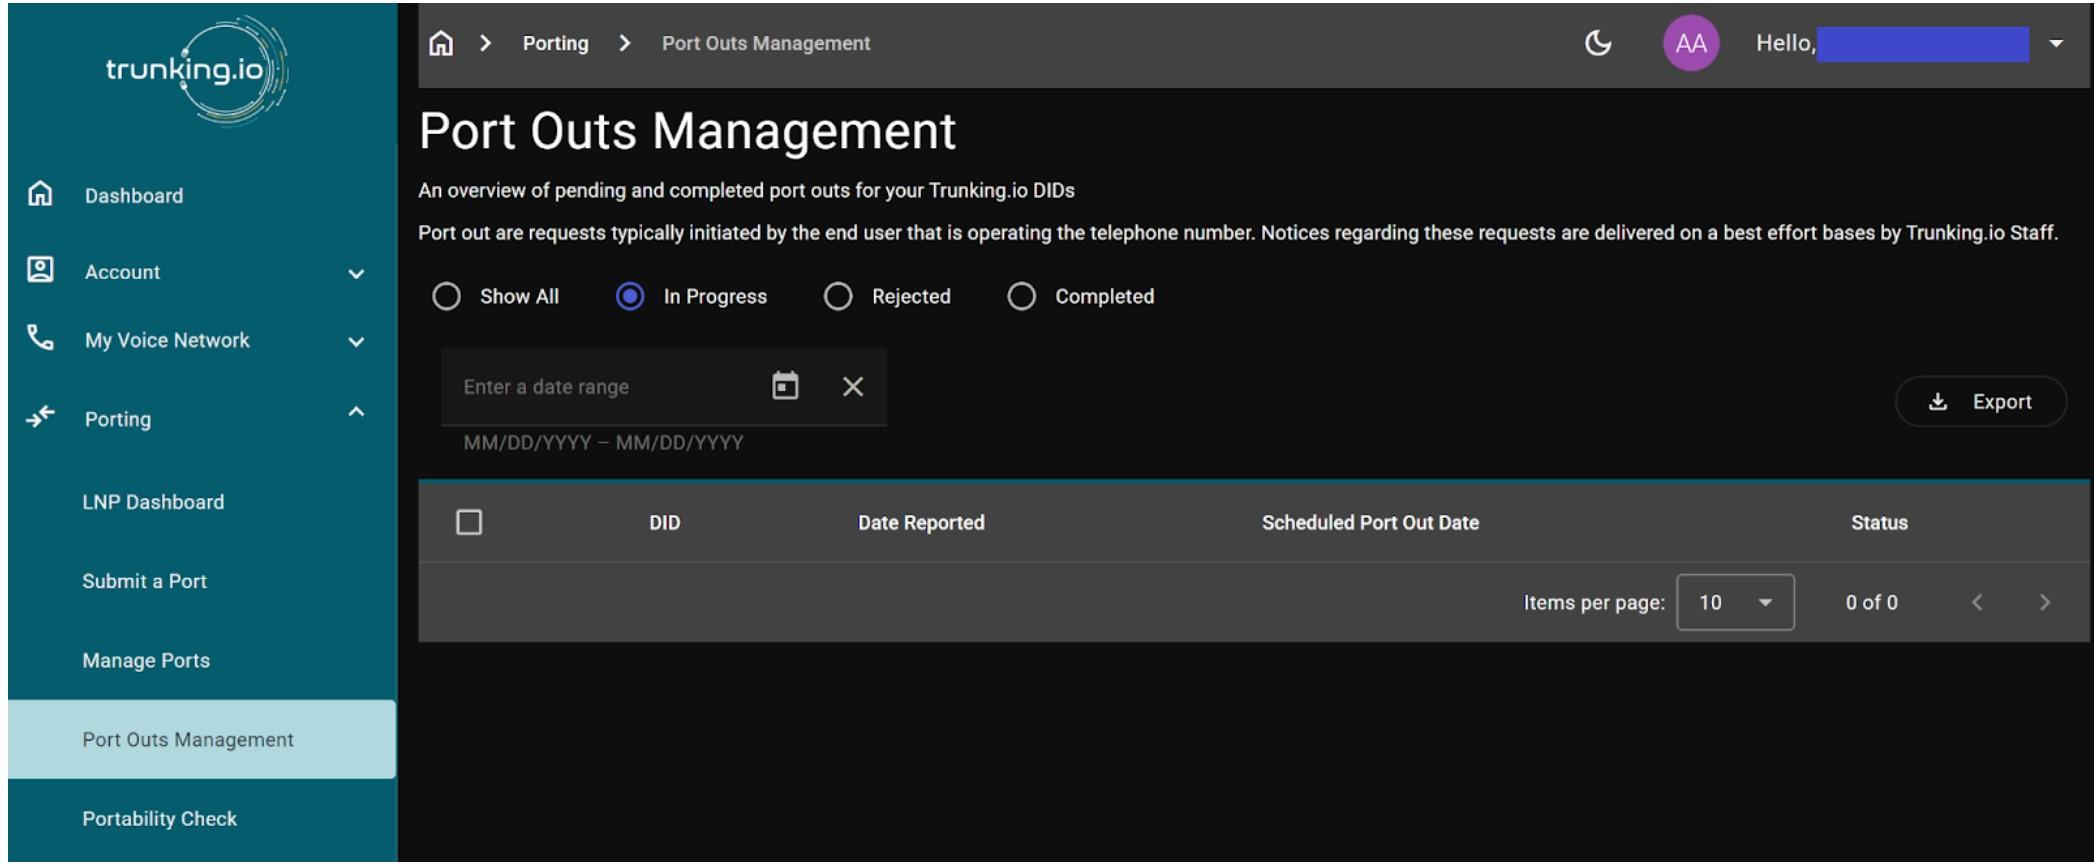The width and height of the screenshot is (2095, 865).
Task: Check the select-all table checkbox
Action: 469,522
